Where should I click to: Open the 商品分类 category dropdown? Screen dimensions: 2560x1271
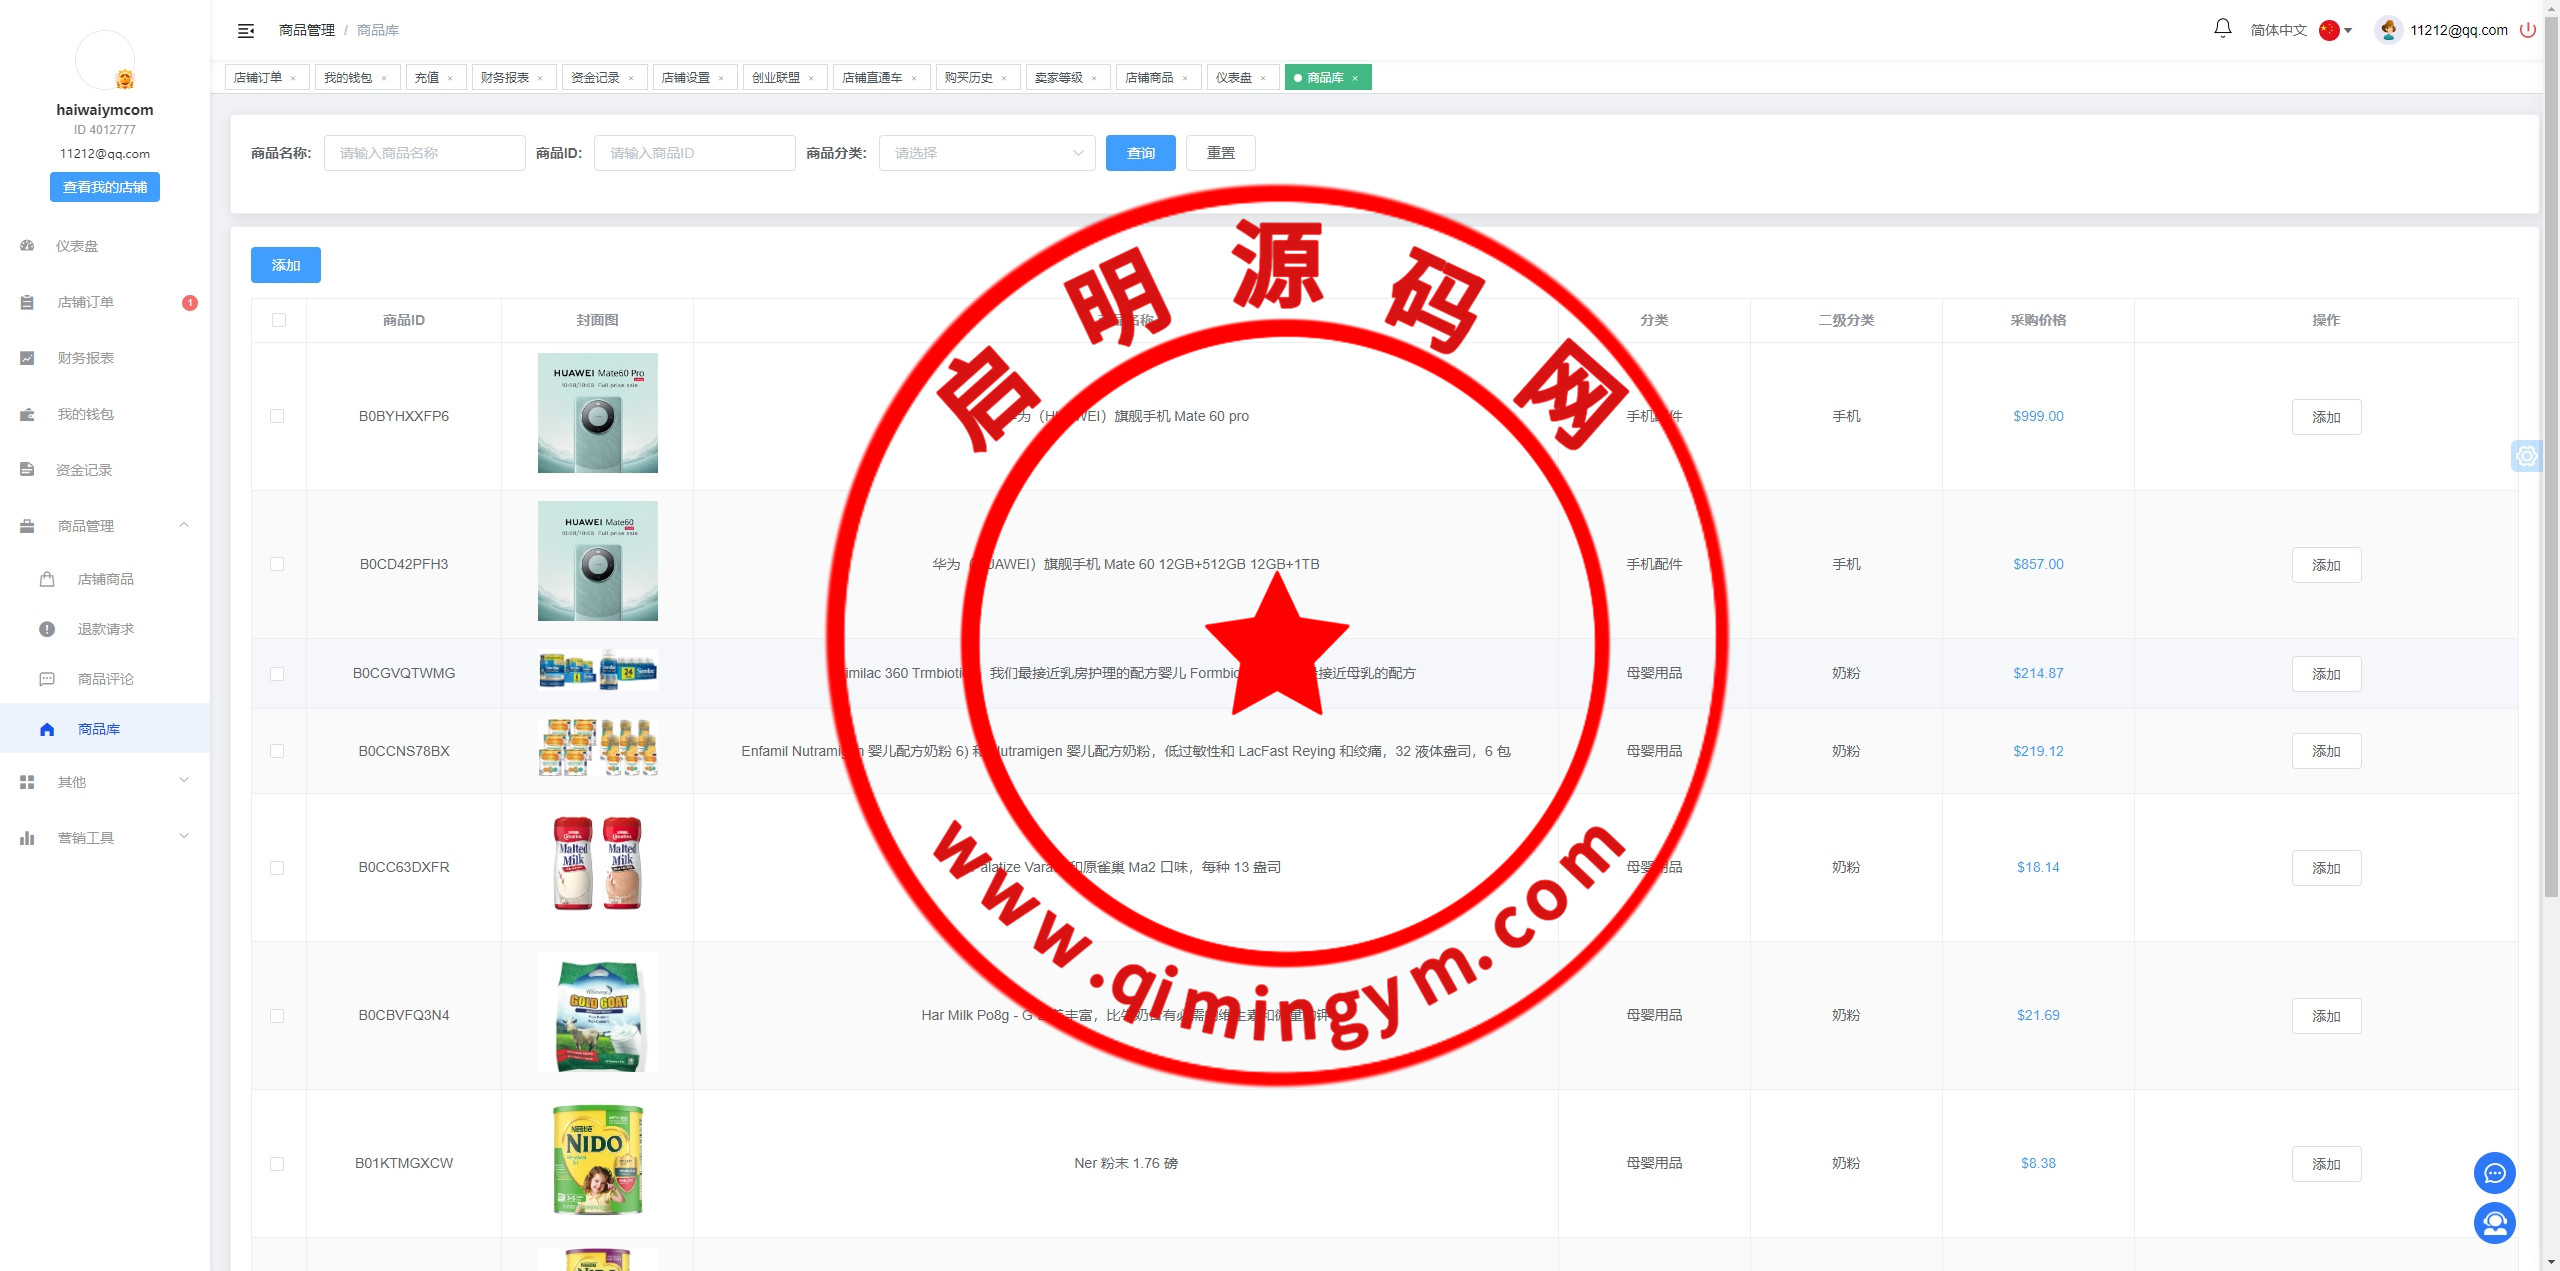986,153
